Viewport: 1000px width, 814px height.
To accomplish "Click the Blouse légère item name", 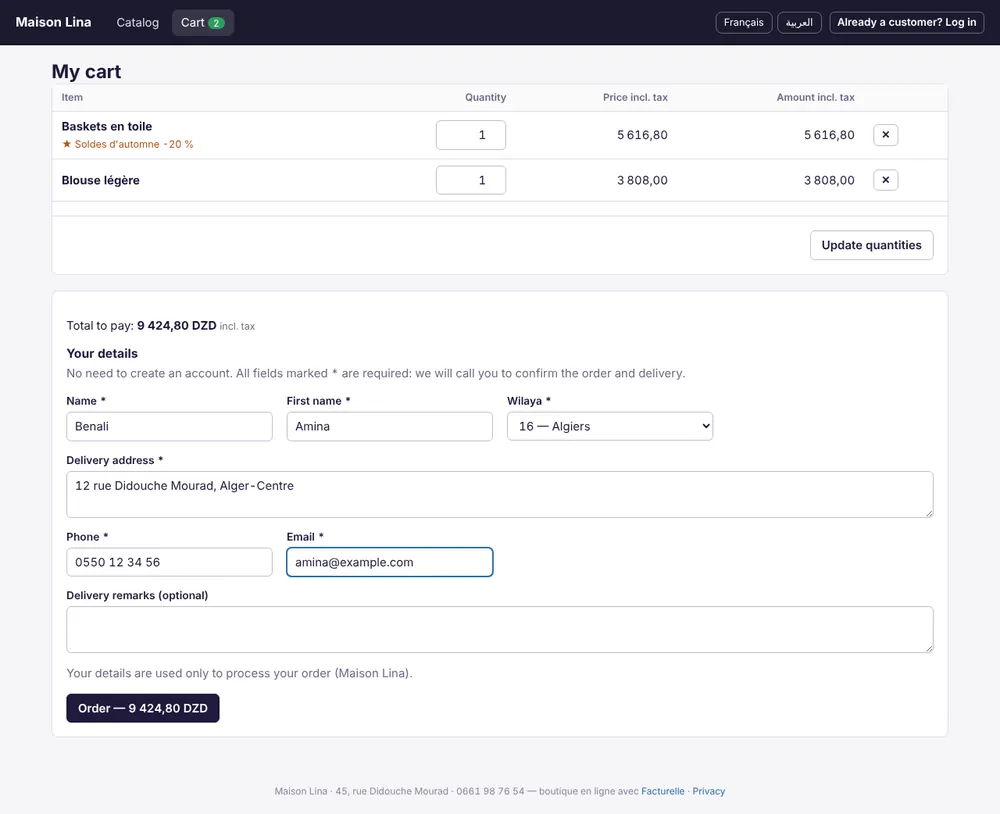I will pyautogui.click(x=100, y=181).
